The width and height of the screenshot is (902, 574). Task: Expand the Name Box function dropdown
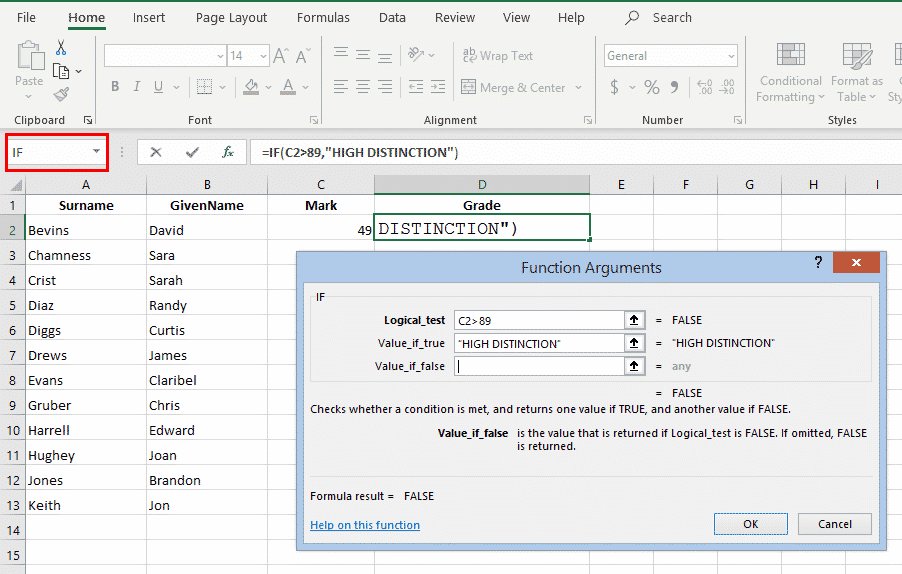tap(97, 152)
